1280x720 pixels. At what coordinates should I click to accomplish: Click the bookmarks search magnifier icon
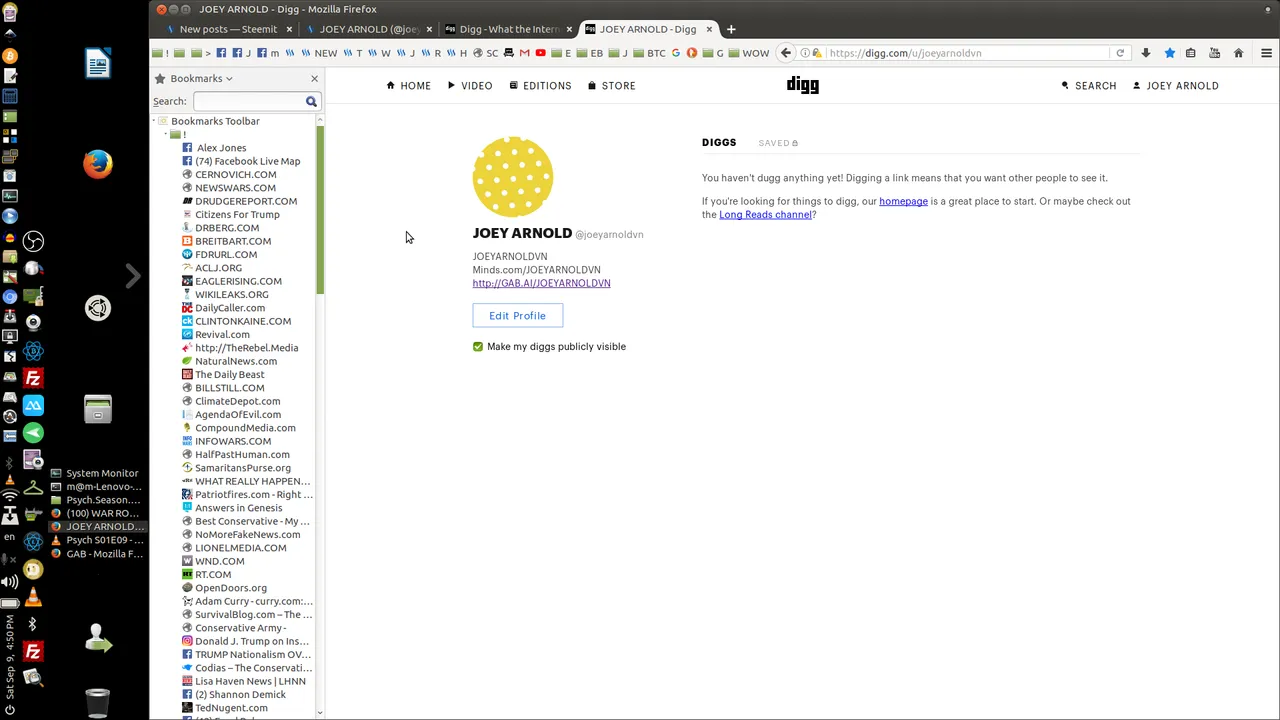(311, 101)
